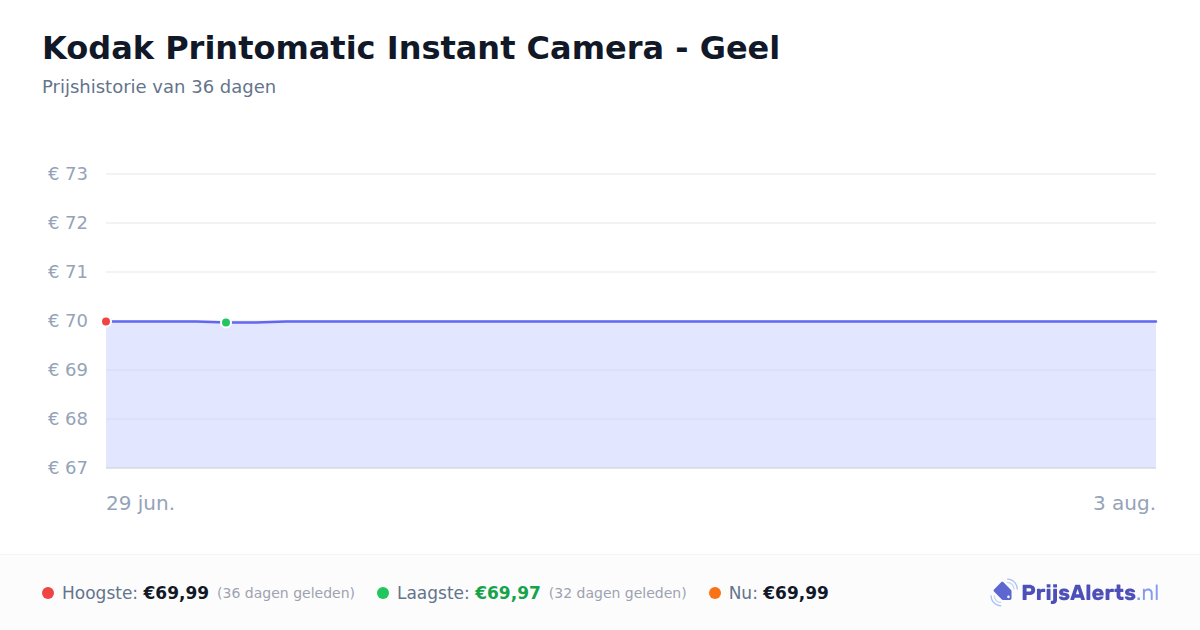This screenshot has width=1200, height=630.
Task: Click the € 67 axis label
Action: click(x=68, y=468)
